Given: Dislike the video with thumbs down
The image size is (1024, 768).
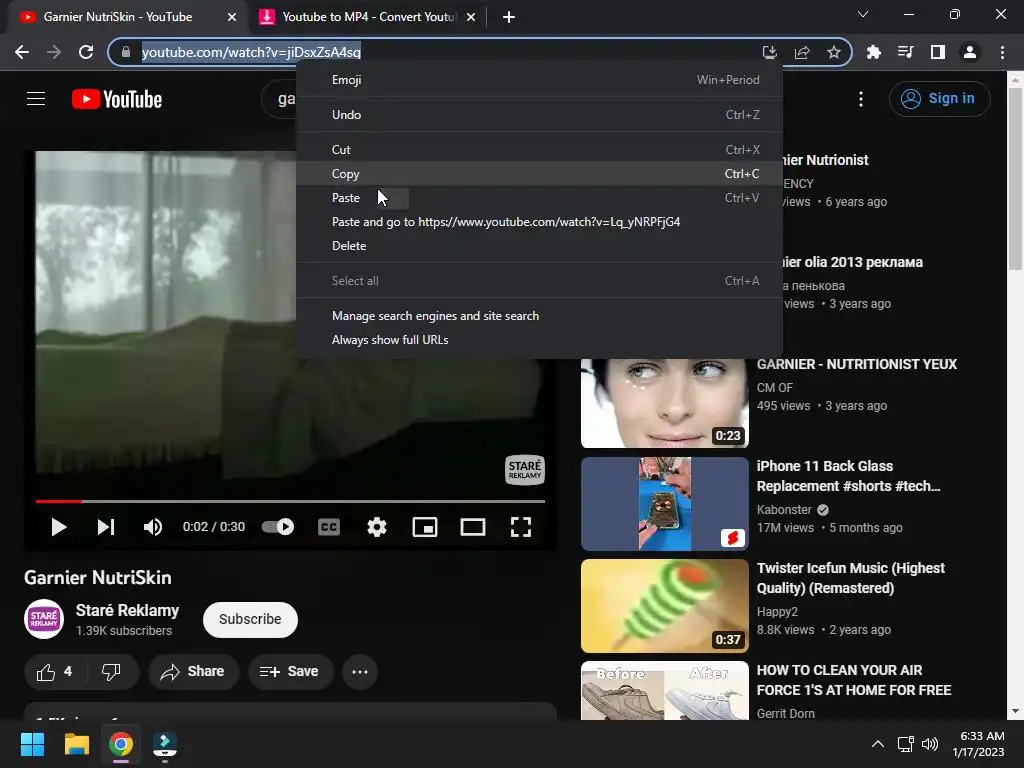Looking at the screenshot, I should (112, 672).
